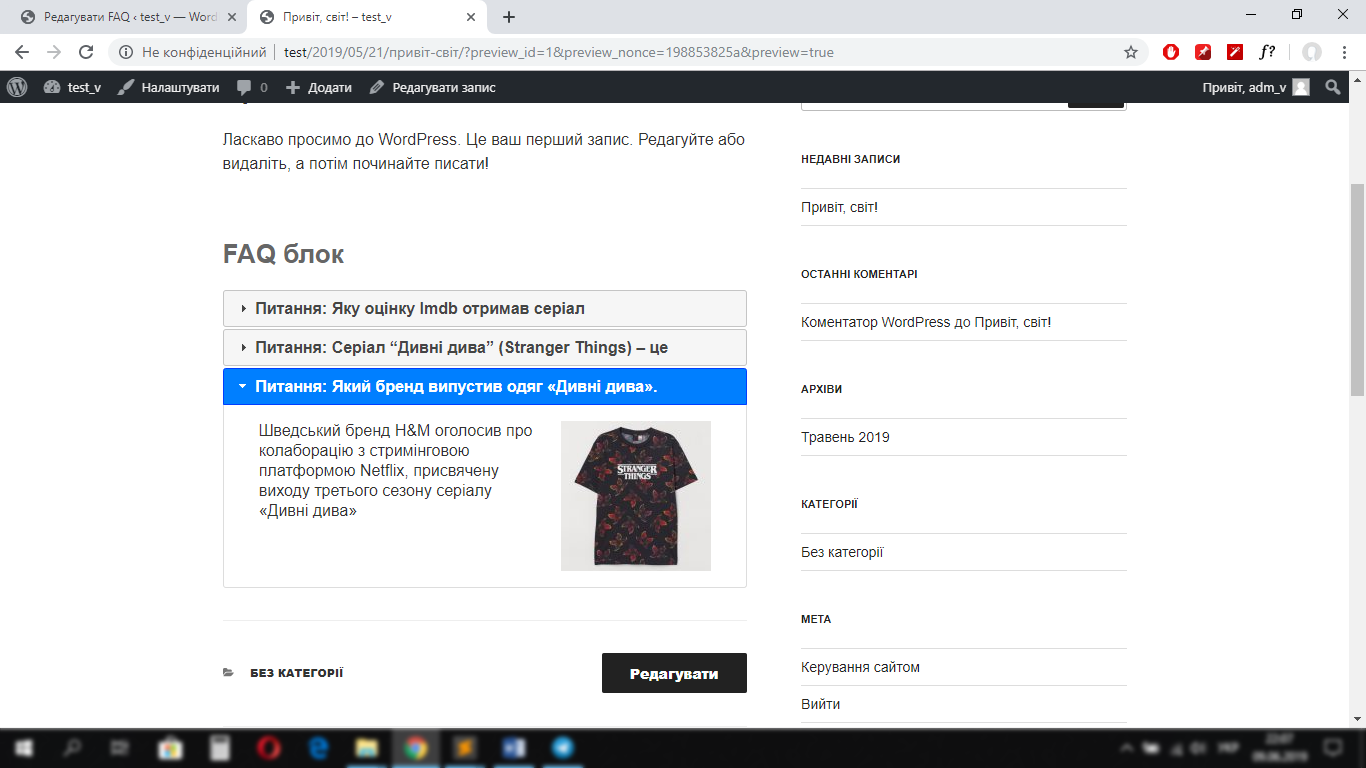Screen dimensions: 1366x768
Task: Click the Stranger Things t-shirt image
Action: (636, 496)
